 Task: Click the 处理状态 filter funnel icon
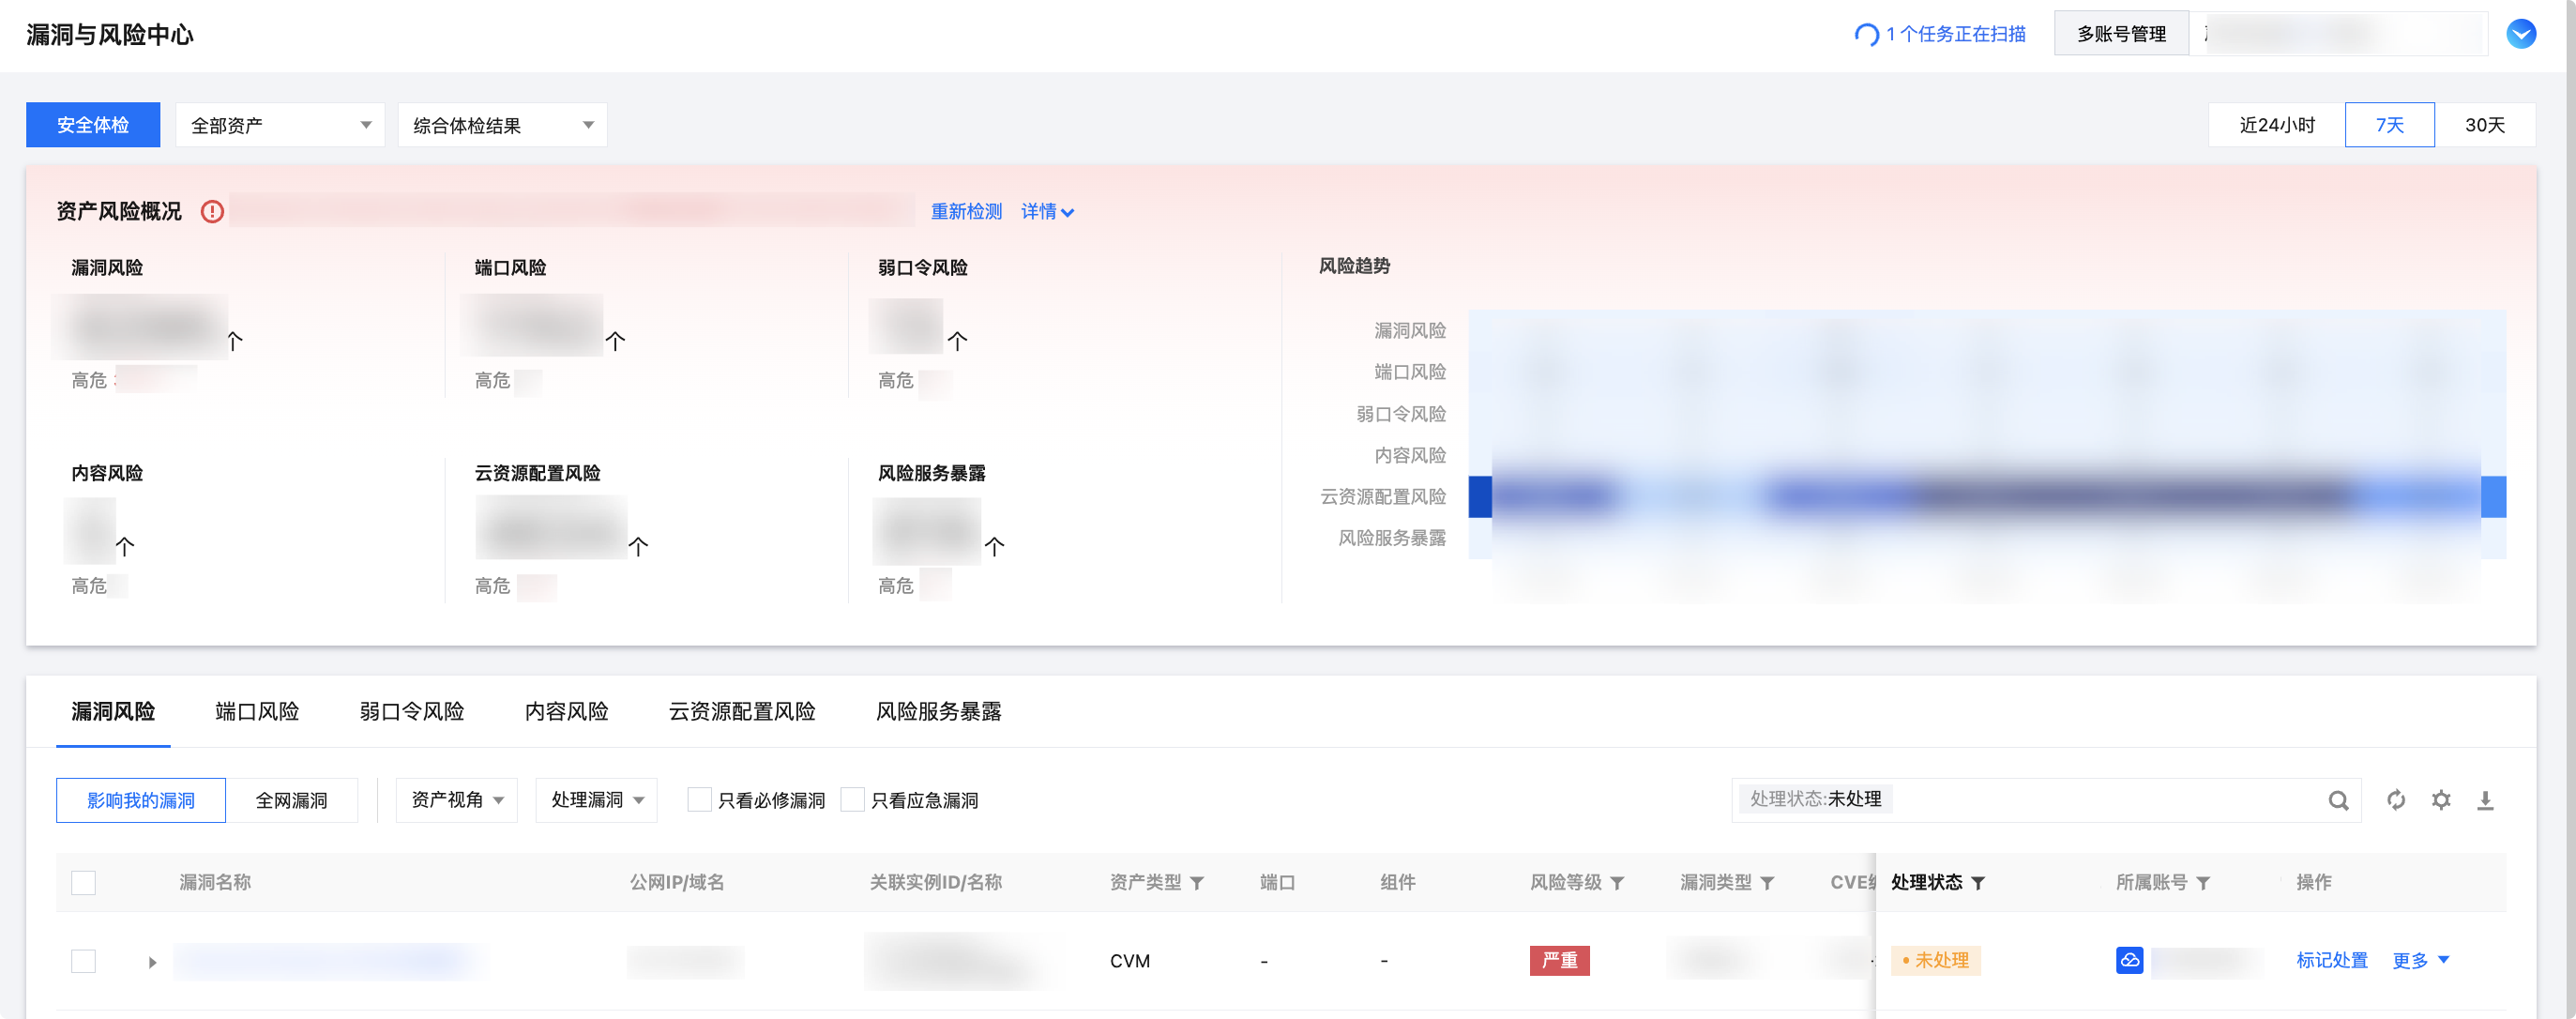(1978, 883)
